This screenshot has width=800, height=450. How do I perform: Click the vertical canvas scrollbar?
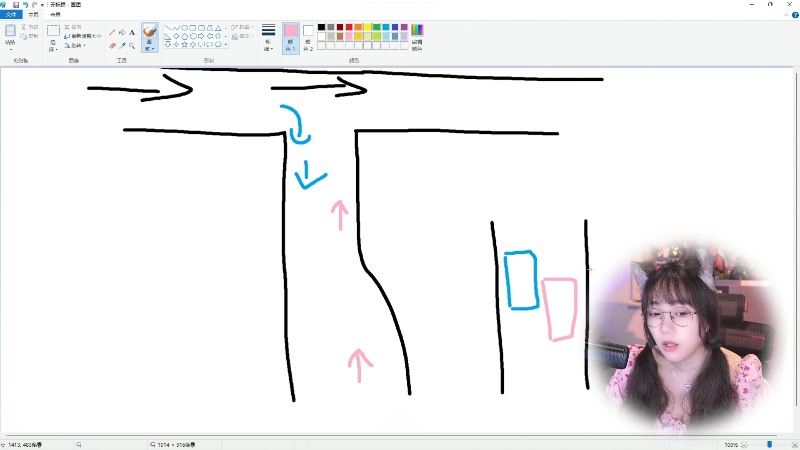coord(796,240)
